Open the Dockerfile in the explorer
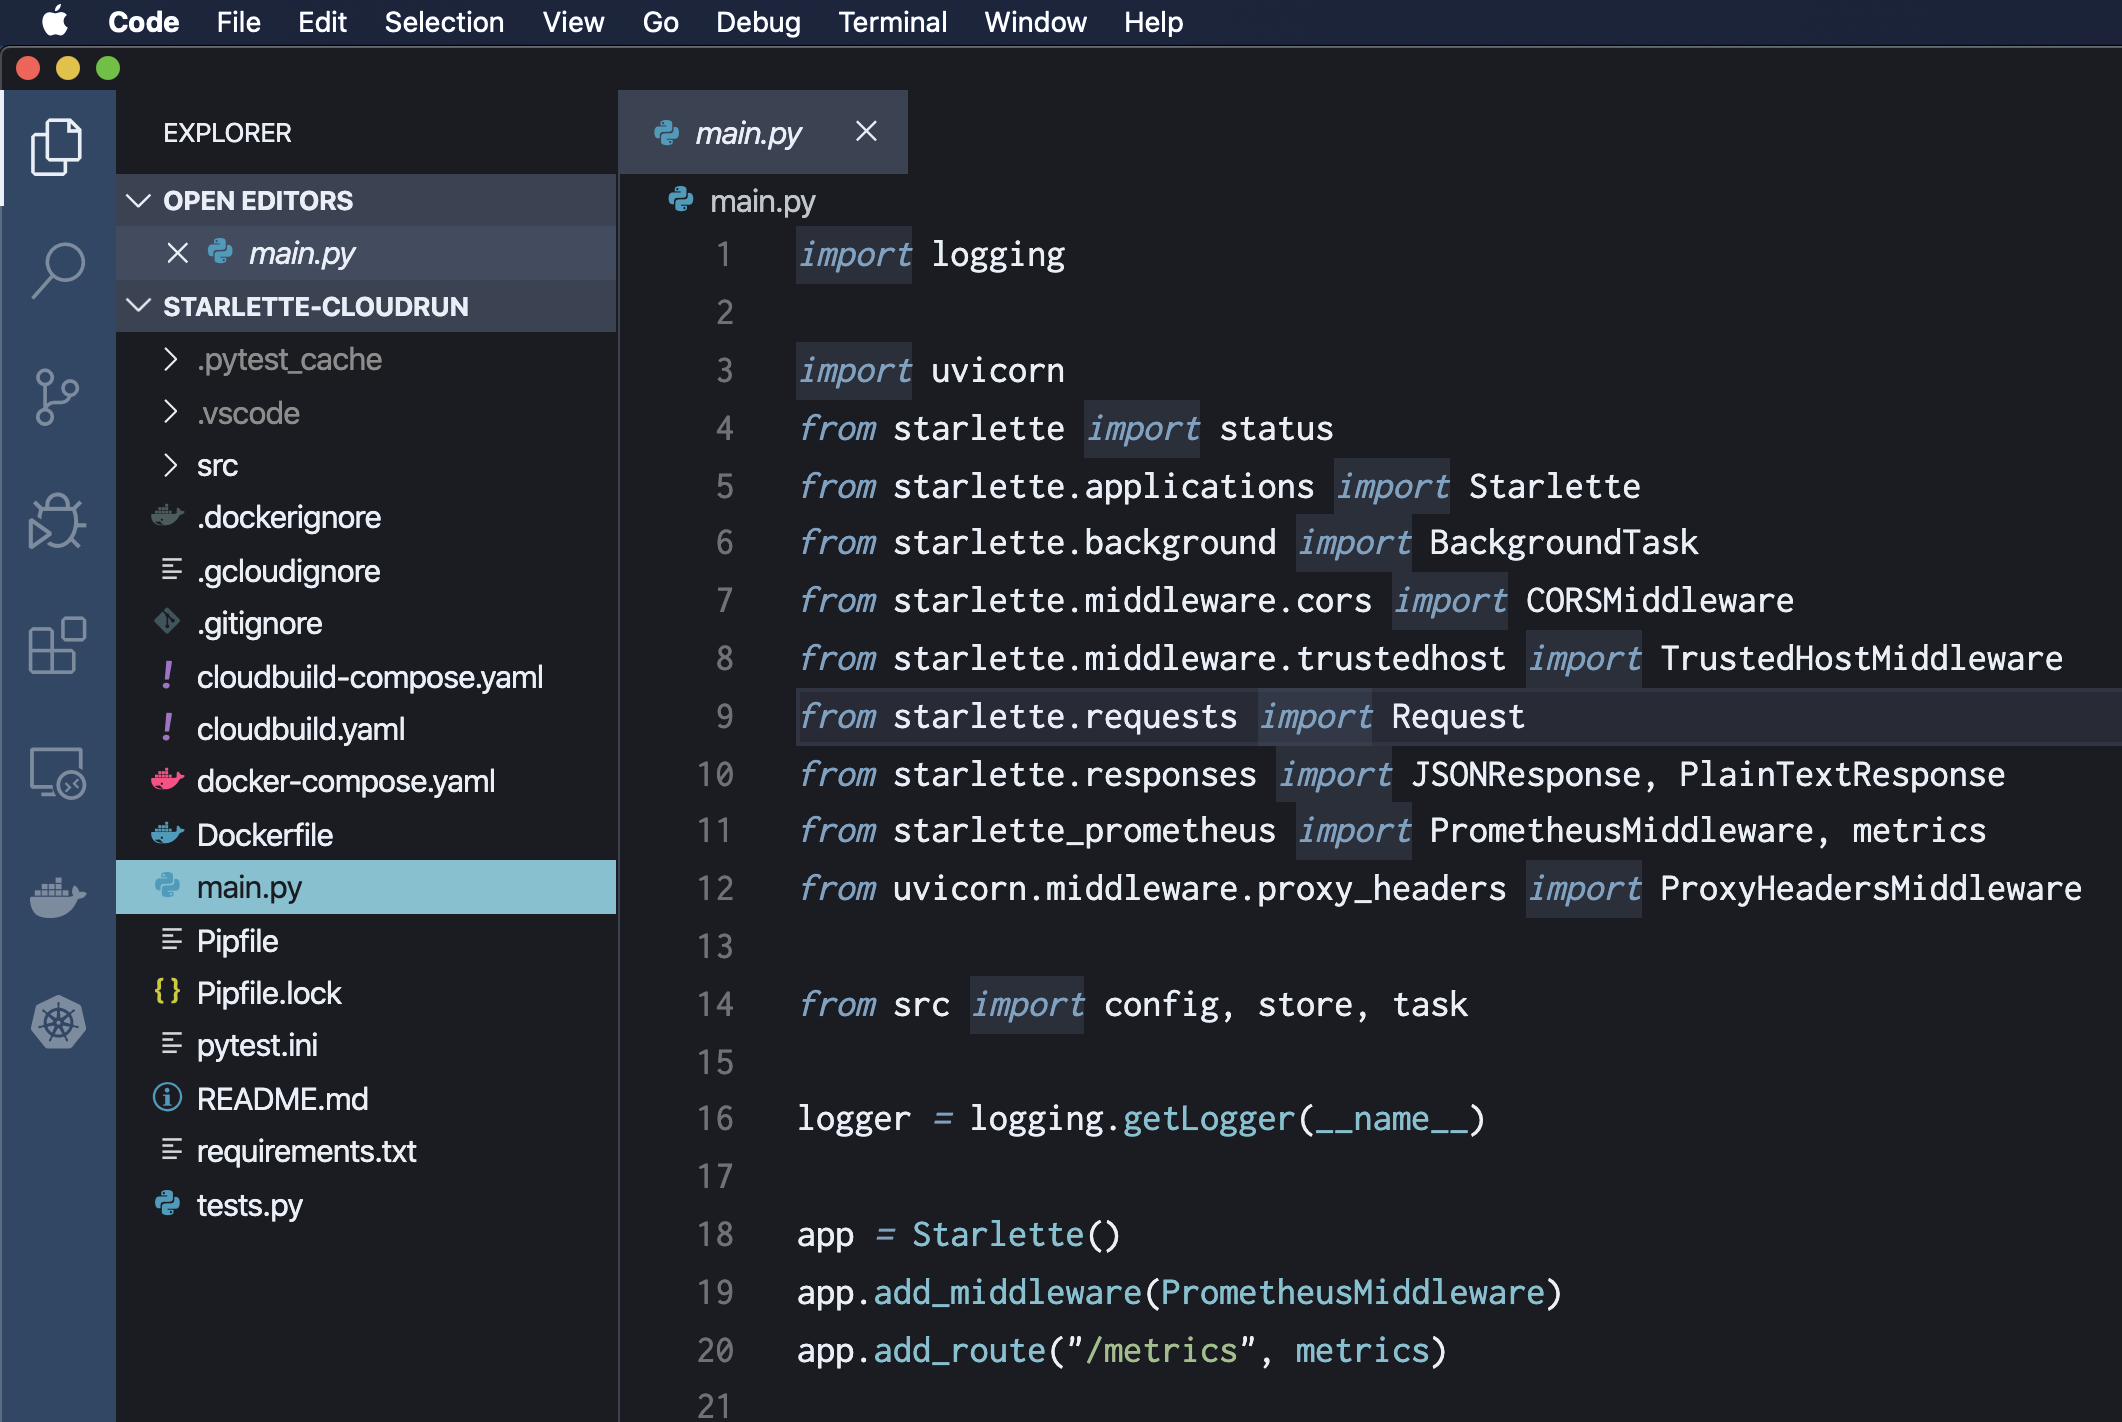 click(x=366, y=834)
